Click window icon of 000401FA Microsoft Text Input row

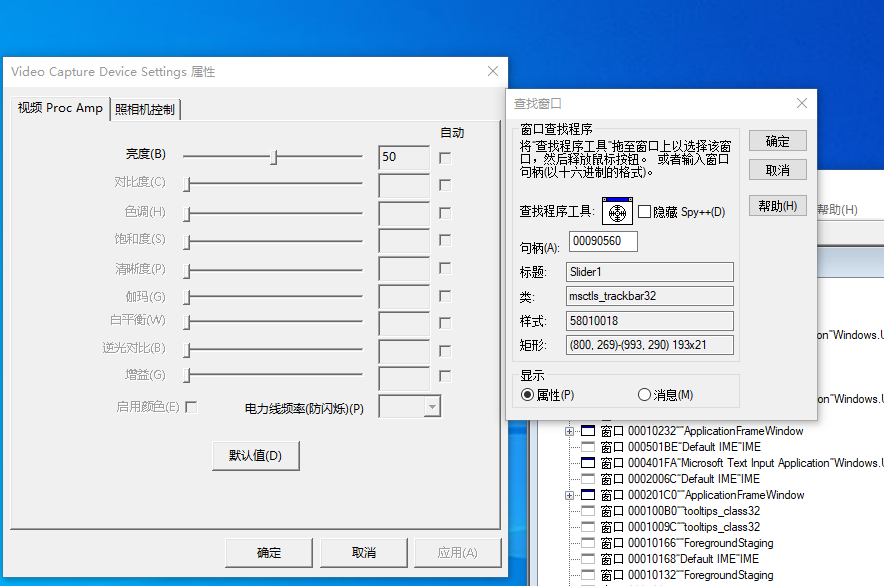pyautogui.click(x=588, y=463)
